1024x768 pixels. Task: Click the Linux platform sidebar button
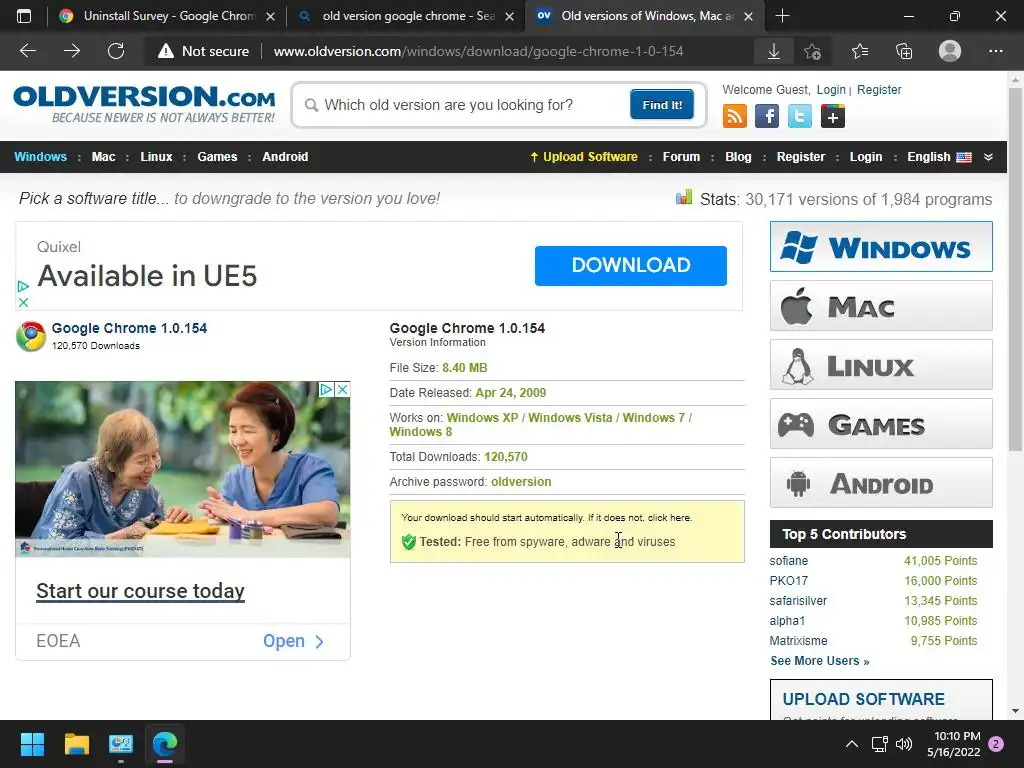point(881,364)
